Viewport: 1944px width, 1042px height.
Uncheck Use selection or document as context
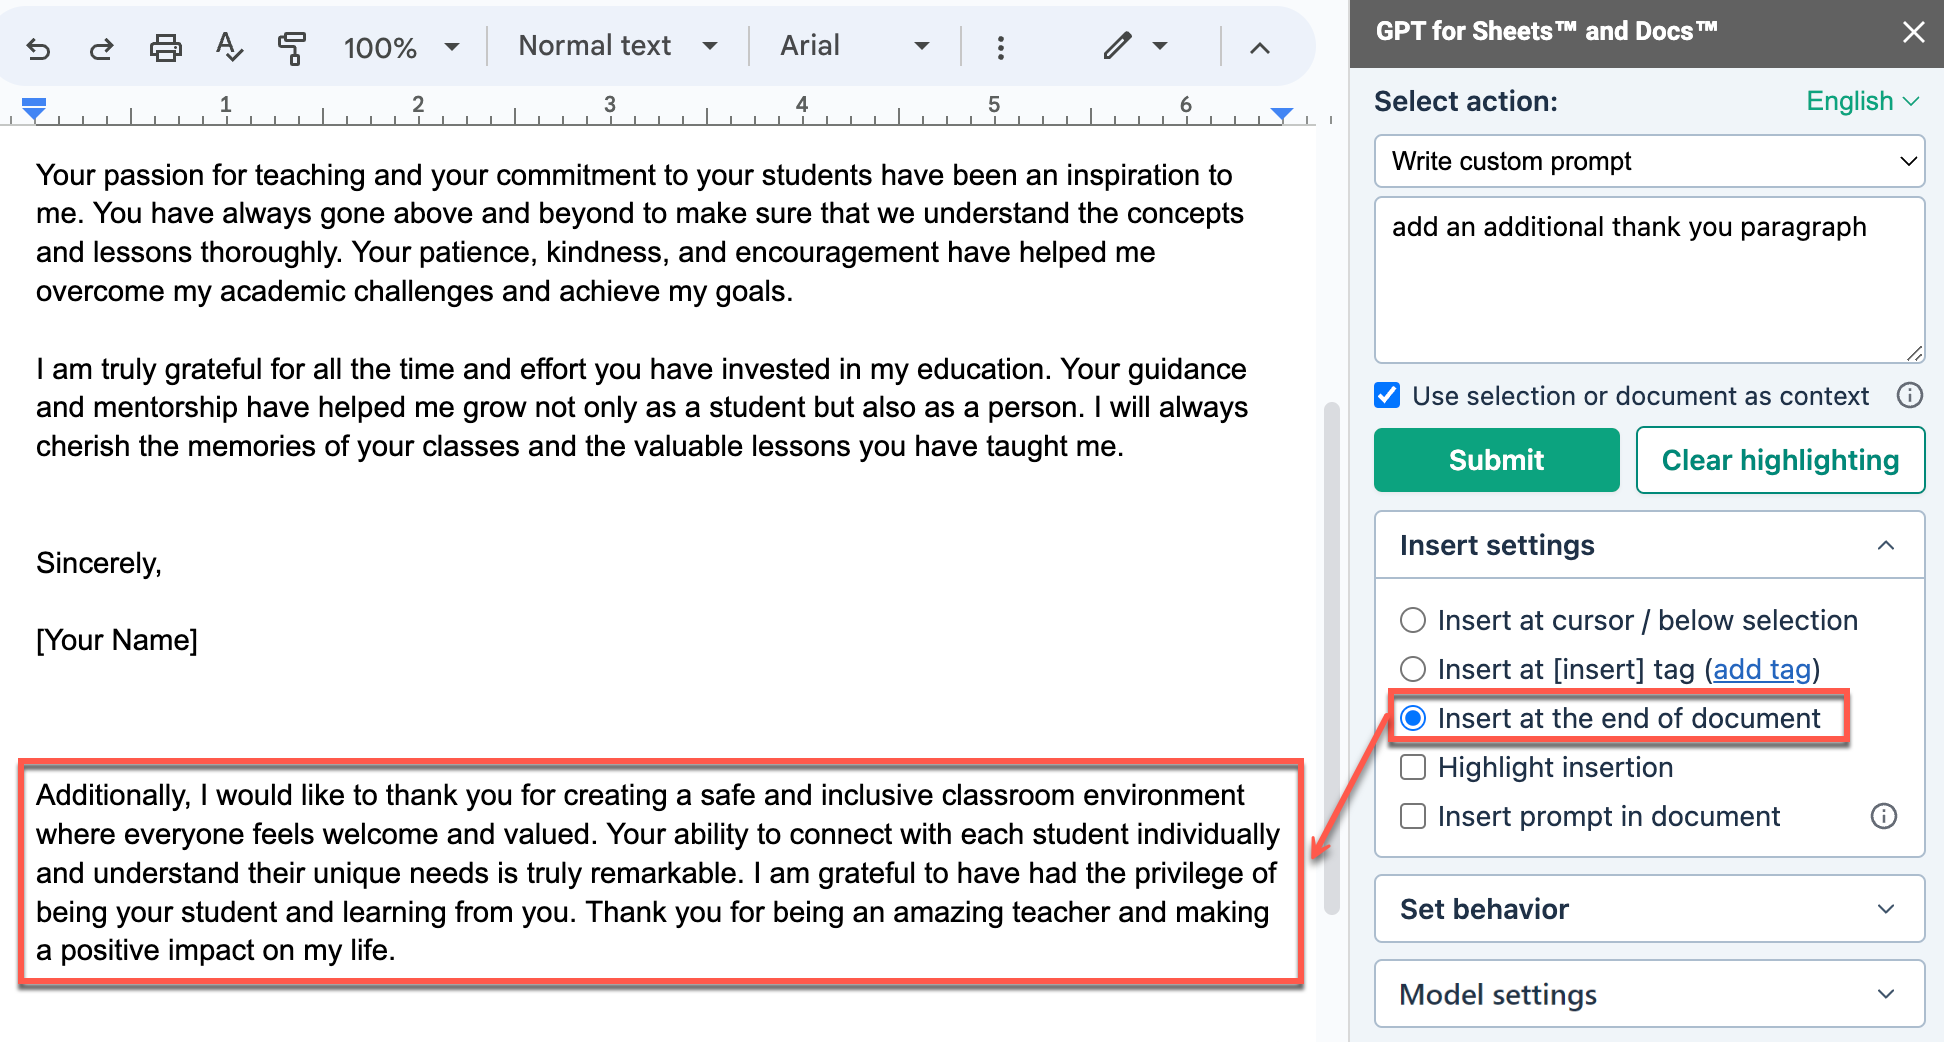coord(1387,396)
